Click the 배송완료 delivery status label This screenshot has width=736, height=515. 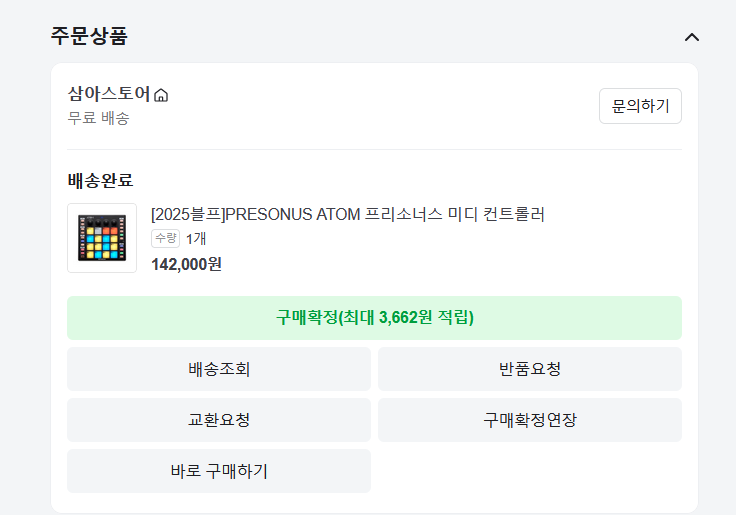[100, 180]
